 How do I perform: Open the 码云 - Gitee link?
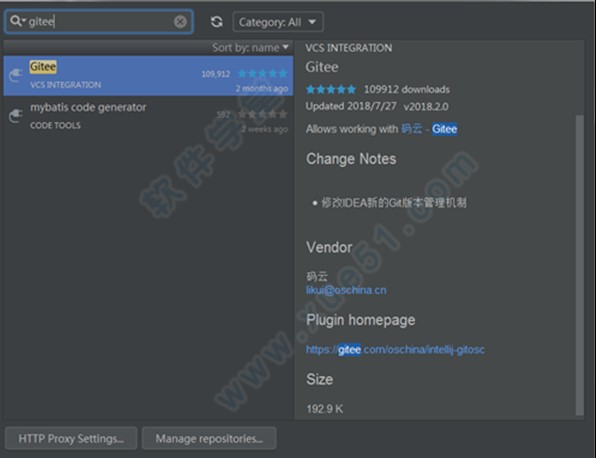tap(429, 129)
